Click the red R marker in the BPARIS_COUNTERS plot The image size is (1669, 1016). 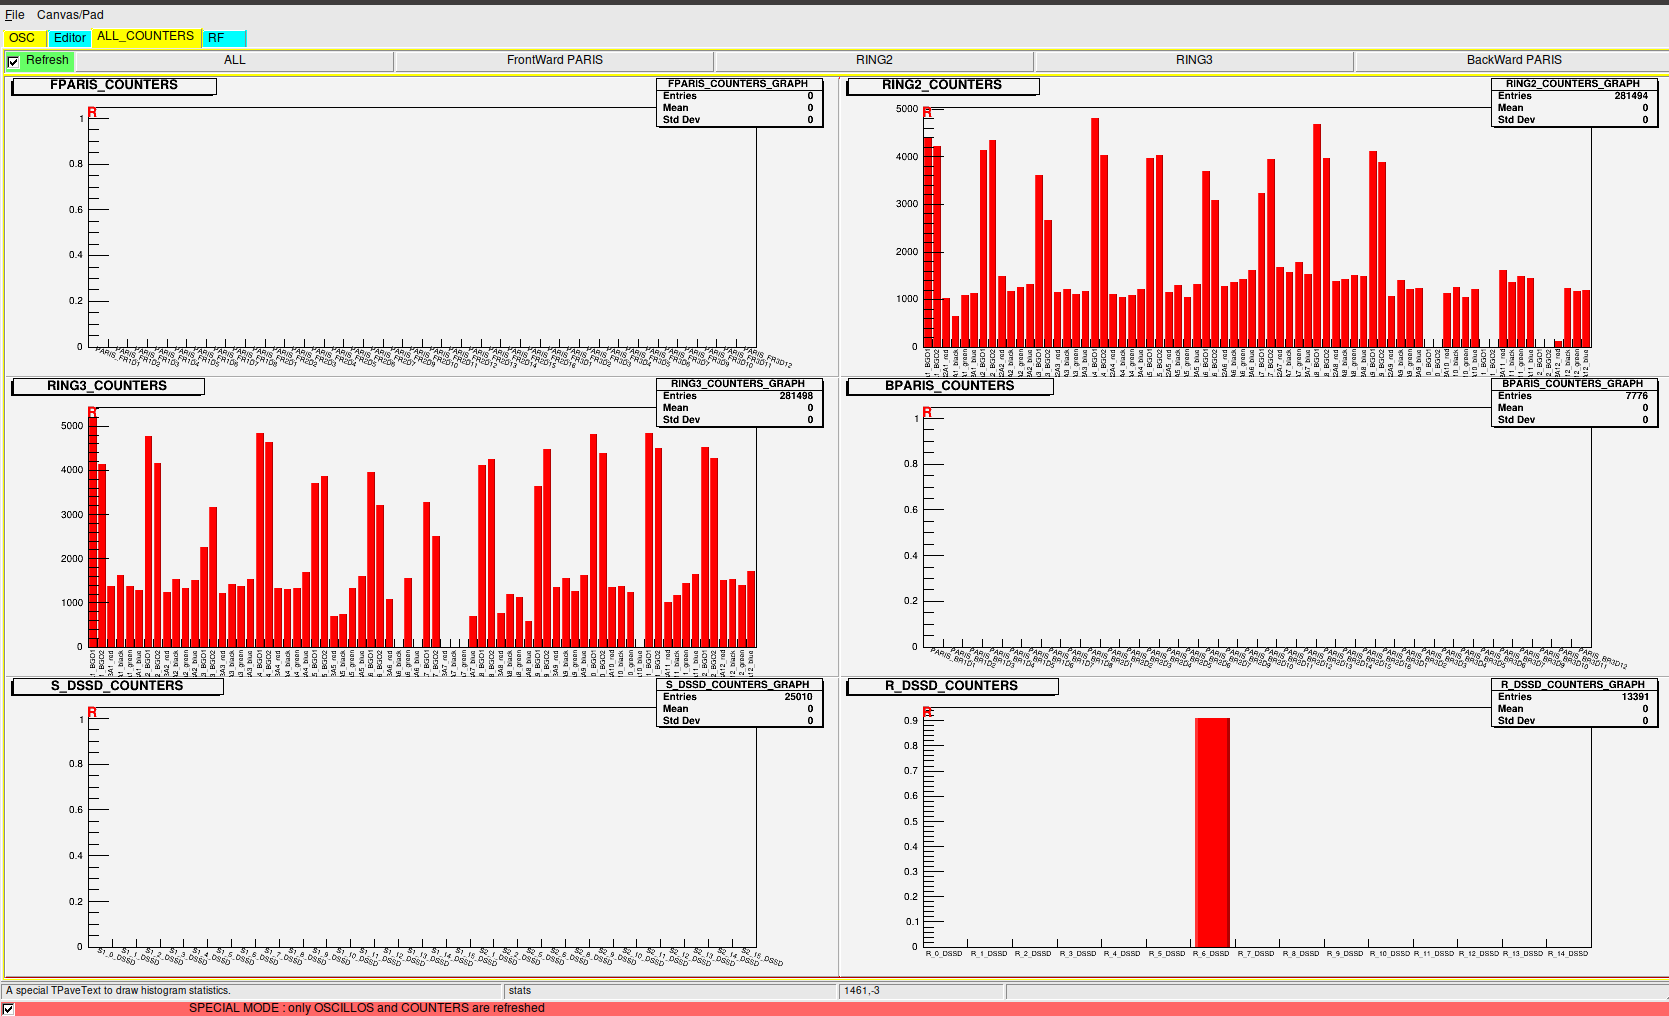pos(927,413)
